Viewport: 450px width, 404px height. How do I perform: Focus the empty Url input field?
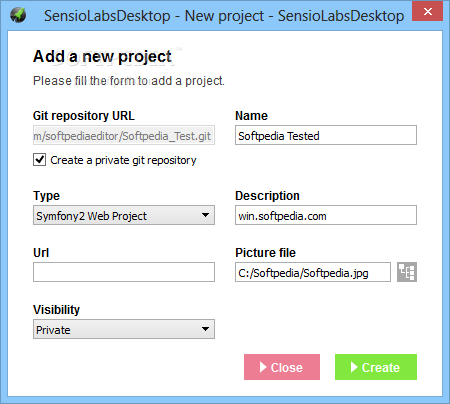[124, 272]
